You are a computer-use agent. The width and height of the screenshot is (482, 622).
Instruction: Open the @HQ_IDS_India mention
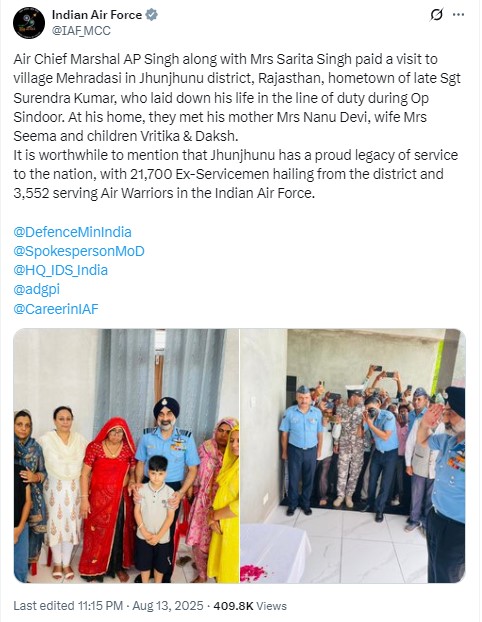(x=60, y=270)
